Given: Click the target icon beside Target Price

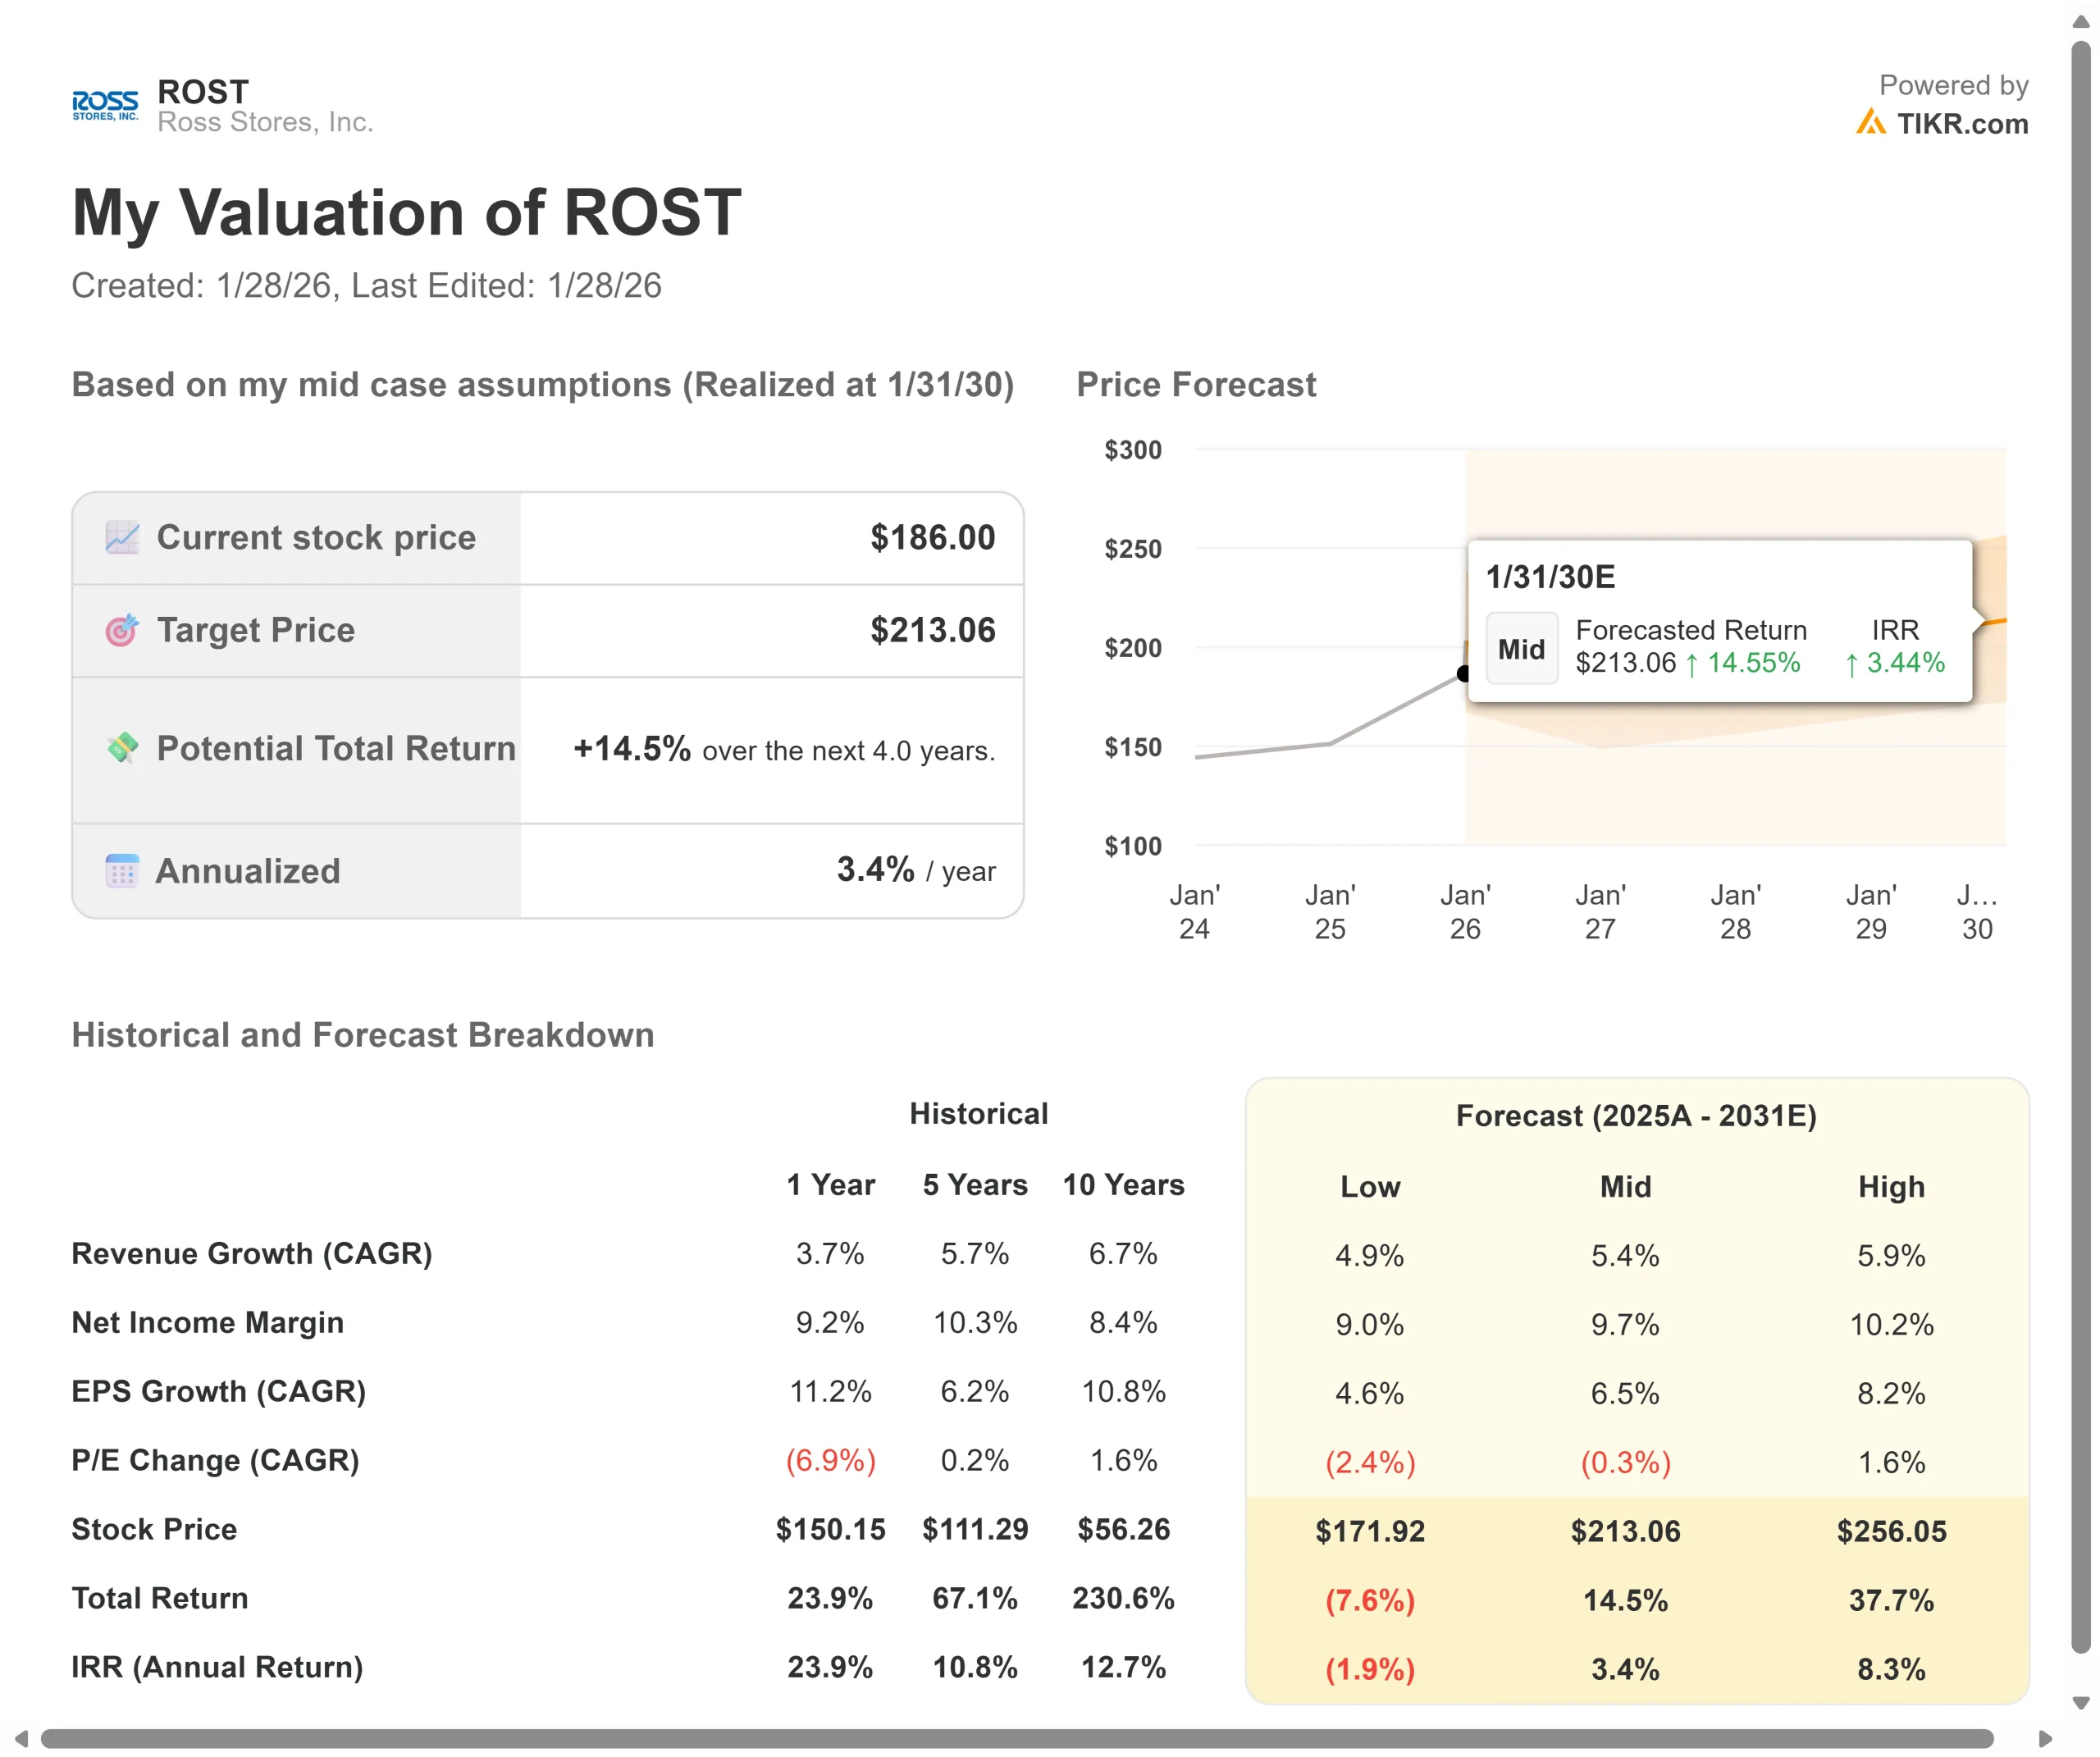Looking at the screenshot, I should [122, 630].
